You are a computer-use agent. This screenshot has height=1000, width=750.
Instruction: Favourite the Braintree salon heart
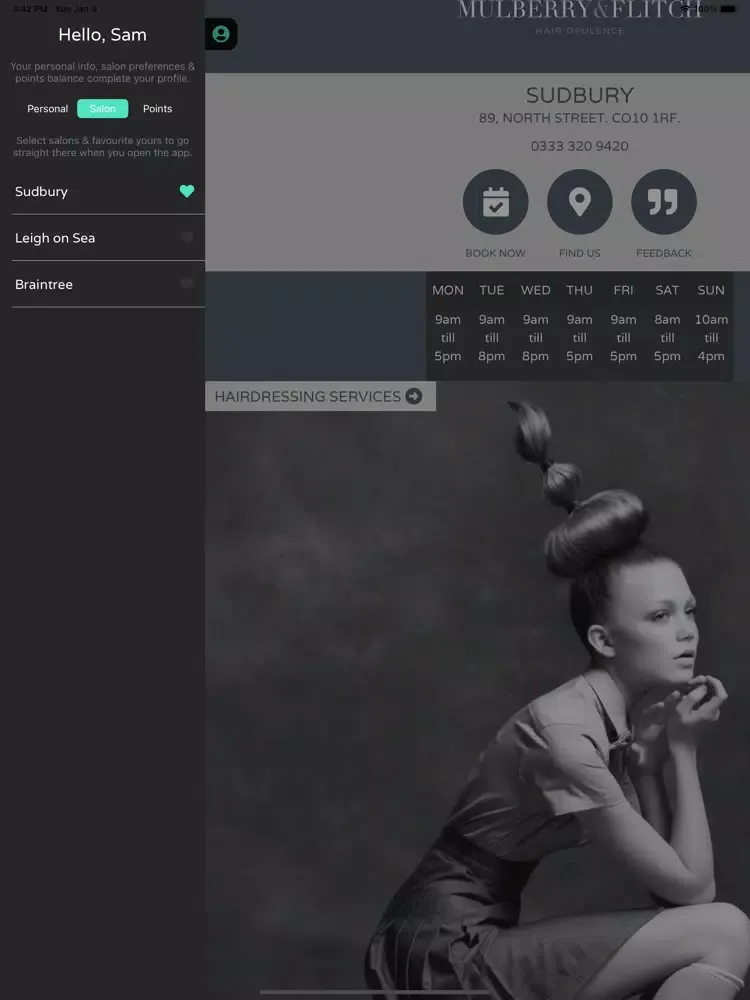pyautogui.click(x=187, y=283)
